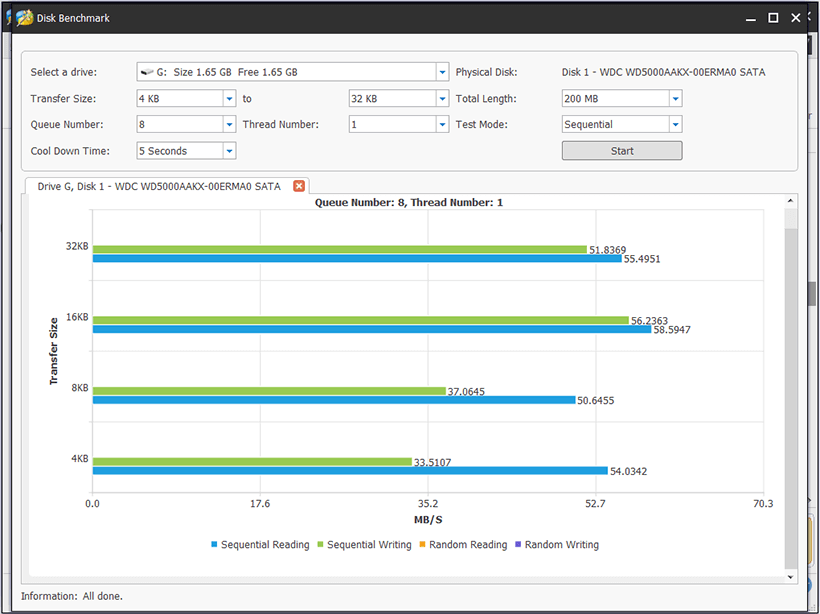The image size is (820, 614).
Task: Click the value 55.4951
Action: click(642, 259)
